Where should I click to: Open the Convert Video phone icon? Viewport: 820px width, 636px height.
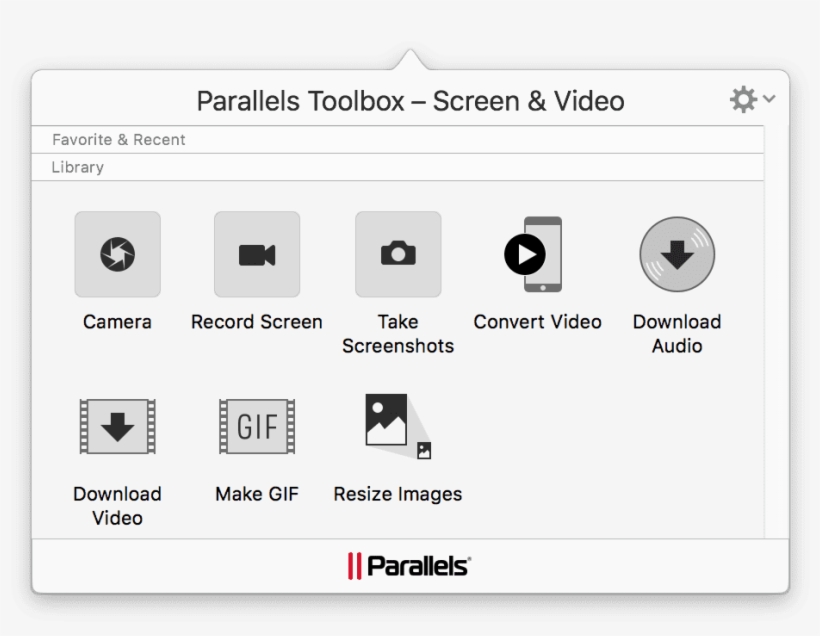[533, 254]
